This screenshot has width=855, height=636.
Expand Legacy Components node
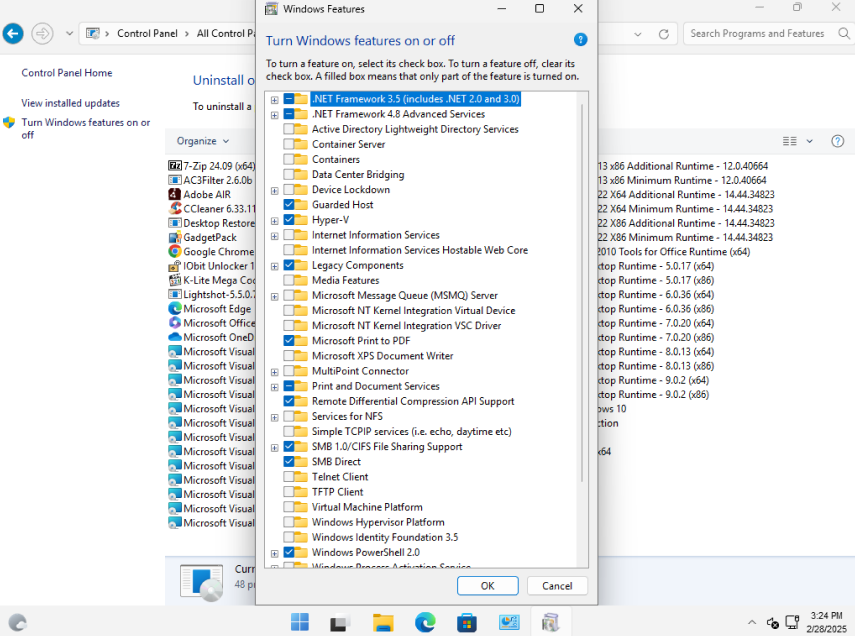click(x=274, y=266)
